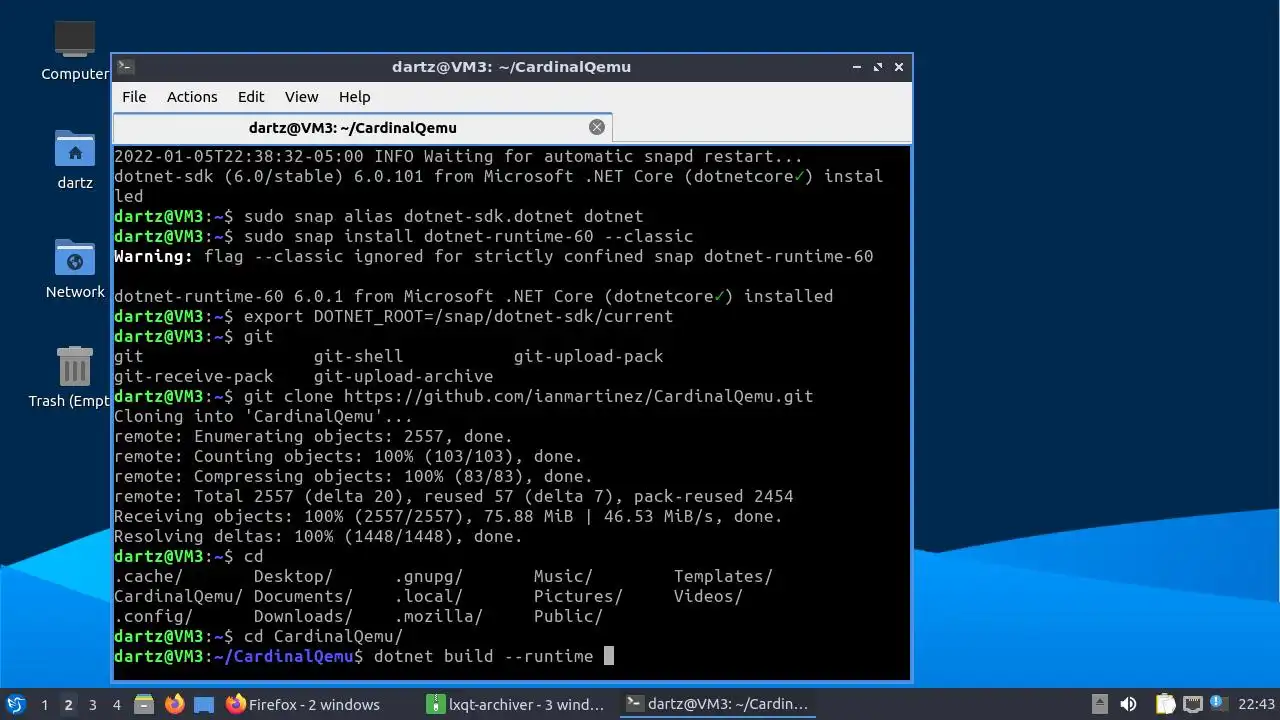Screen dimensions: 1280x720
Task: Switch to workspace 3
Action: point(92,705)
